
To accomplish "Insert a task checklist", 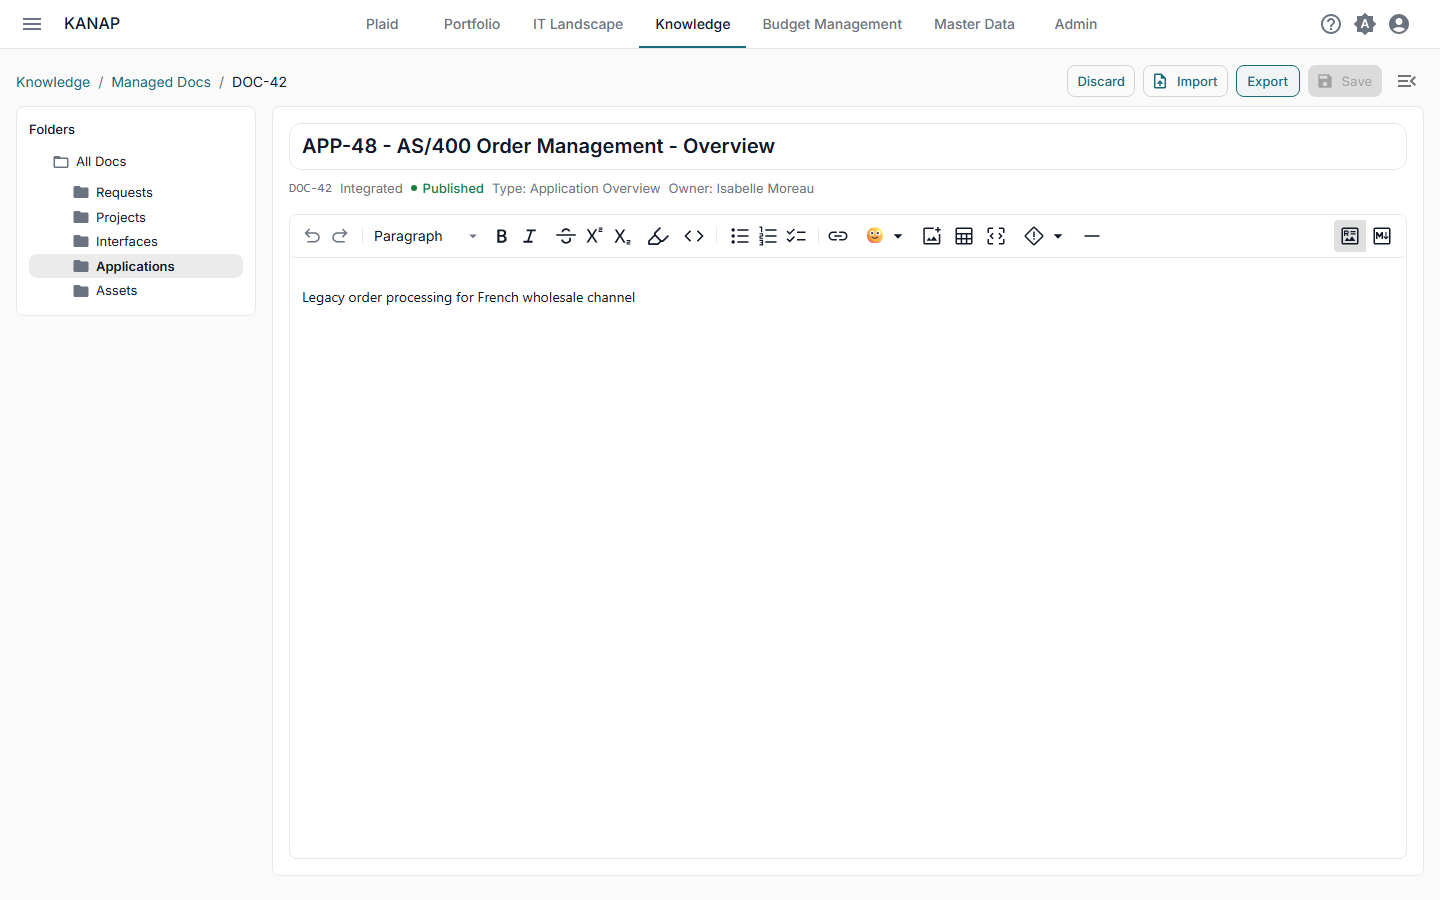I will tap(796, 236).
